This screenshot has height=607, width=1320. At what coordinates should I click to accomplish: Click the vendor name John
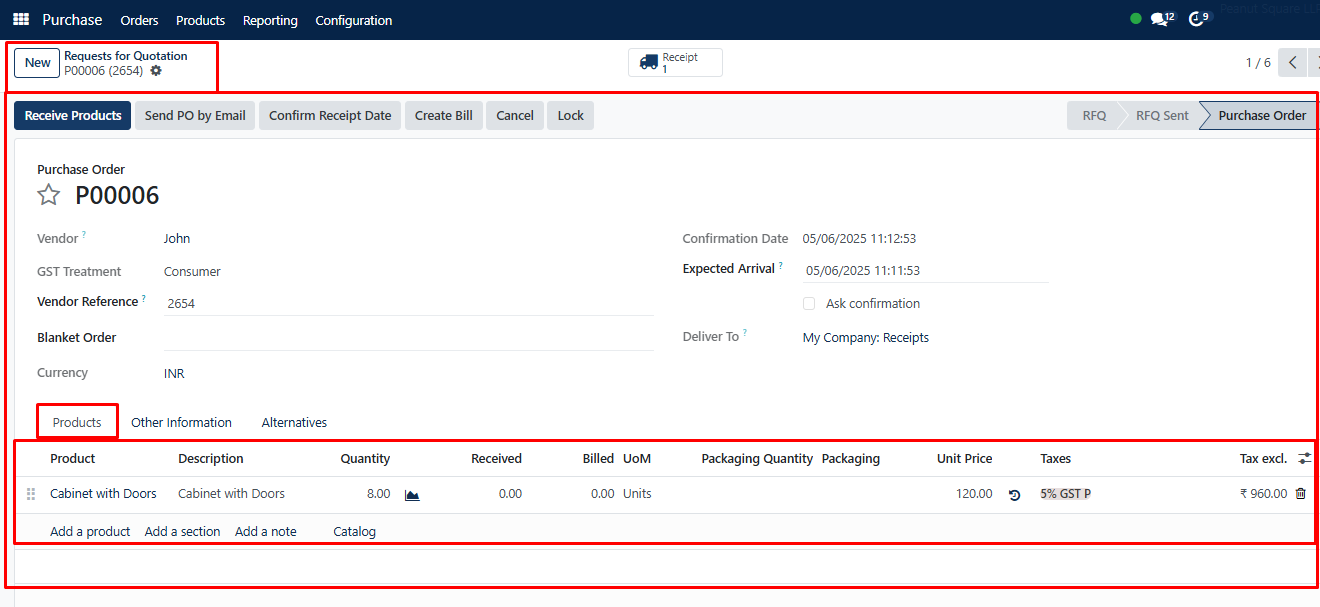[177, 239]
